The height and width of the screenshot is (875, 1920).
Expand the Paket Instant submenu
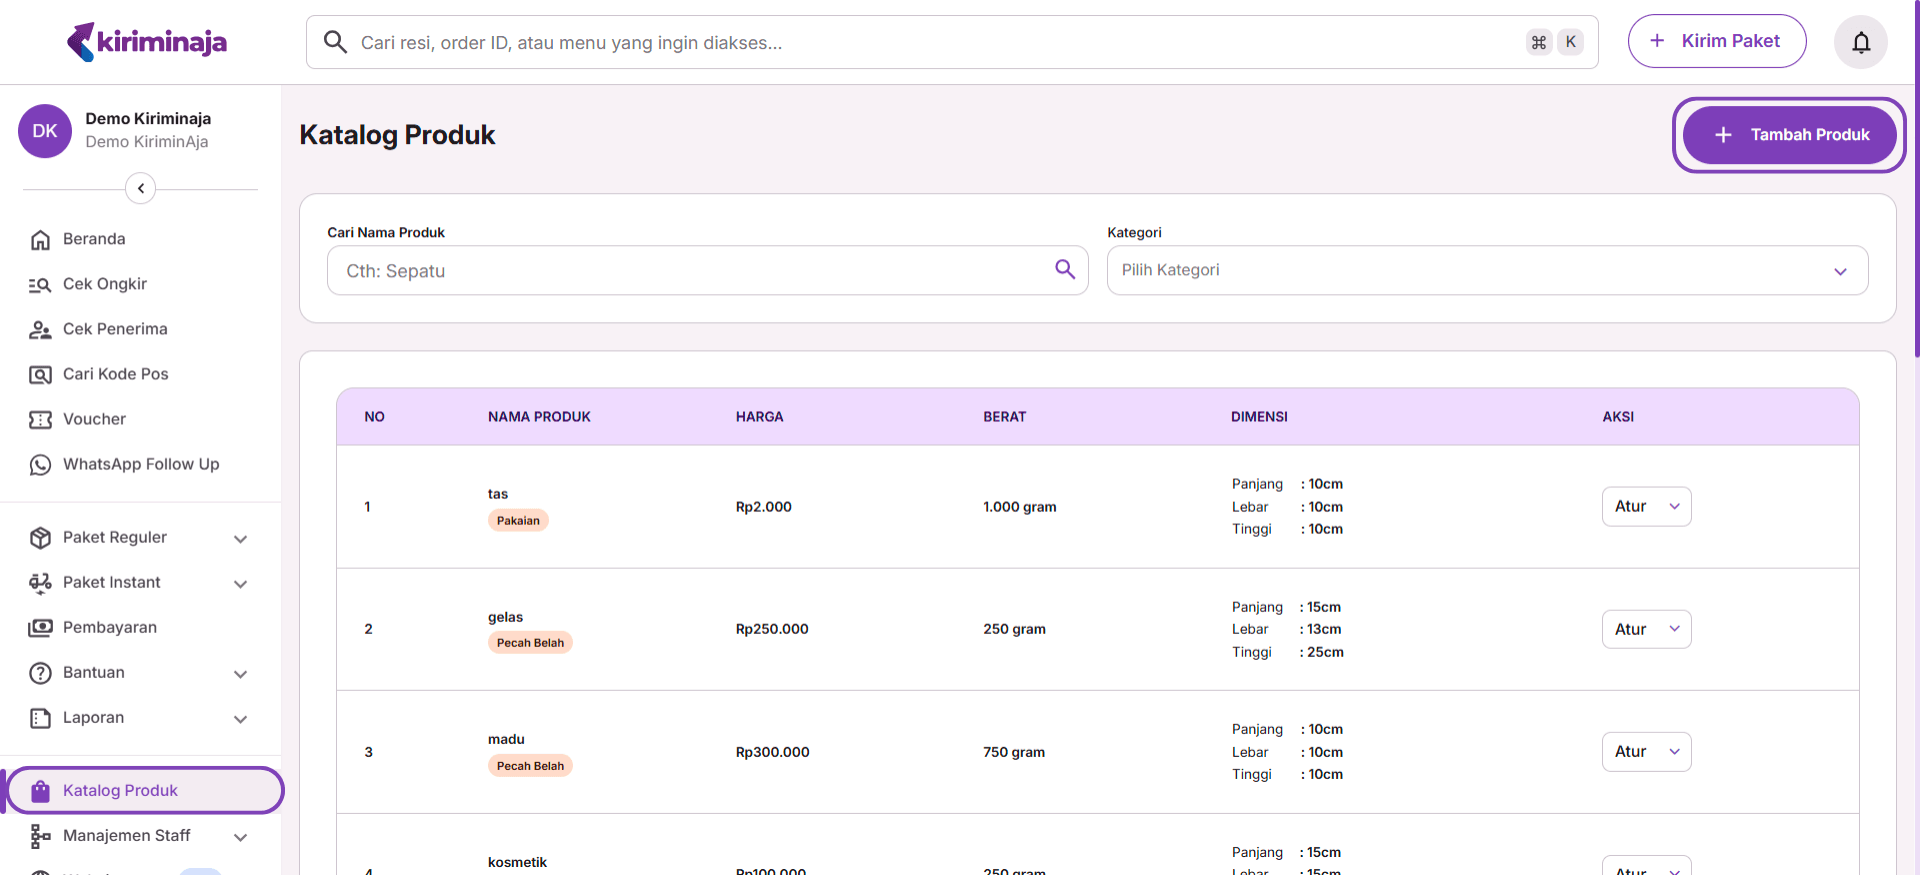pos(240,584)
